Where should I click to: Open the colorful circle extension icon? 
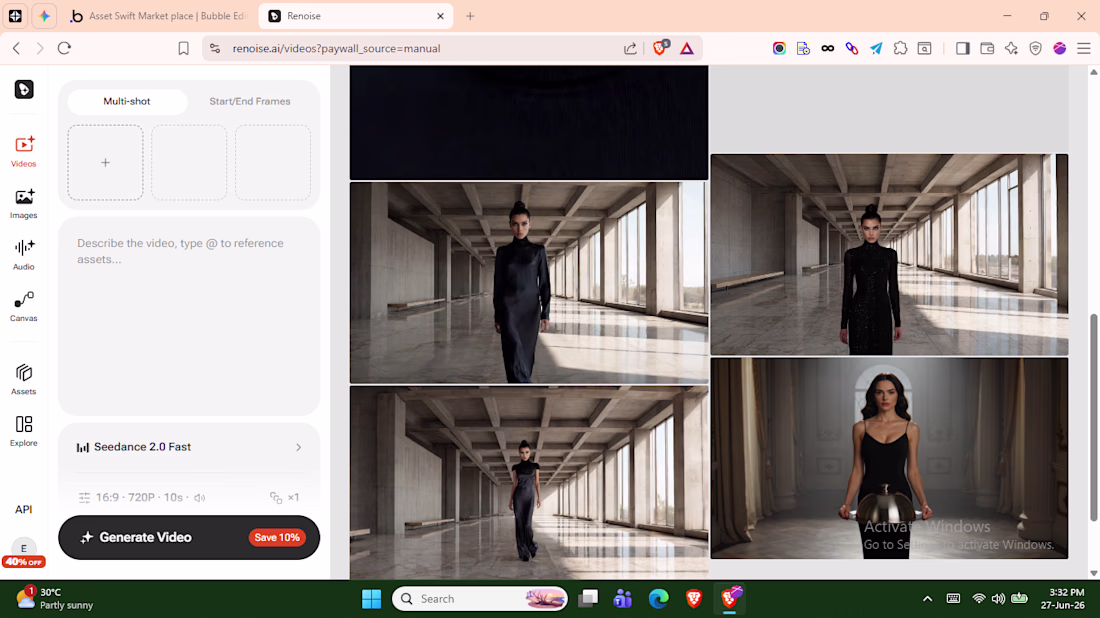pos(779,48)
